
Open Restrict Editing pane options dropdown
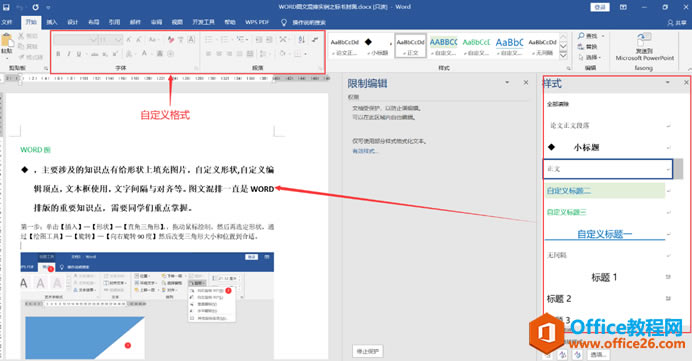click(x=507, y=83)
